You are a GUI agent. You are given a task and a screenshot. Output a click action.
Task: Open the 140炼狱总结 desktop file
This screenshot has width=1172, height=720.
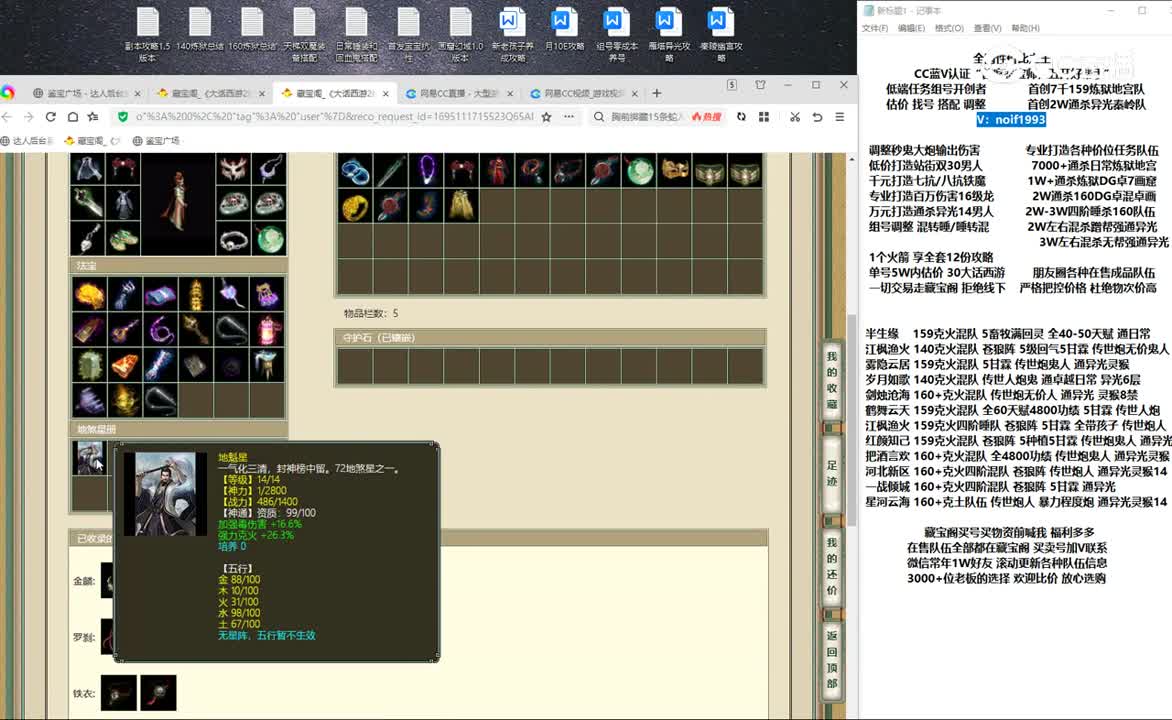click(x=200, y=30)
